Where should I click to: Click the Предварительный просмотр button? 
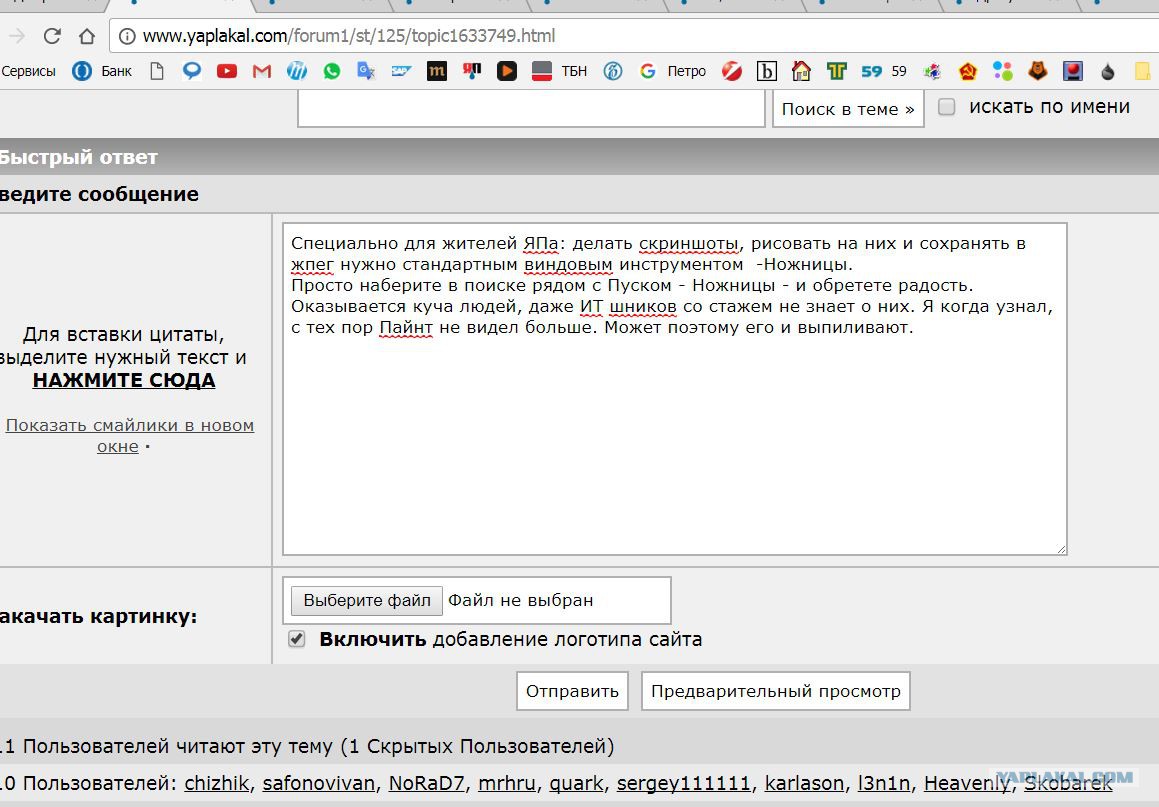775,691
